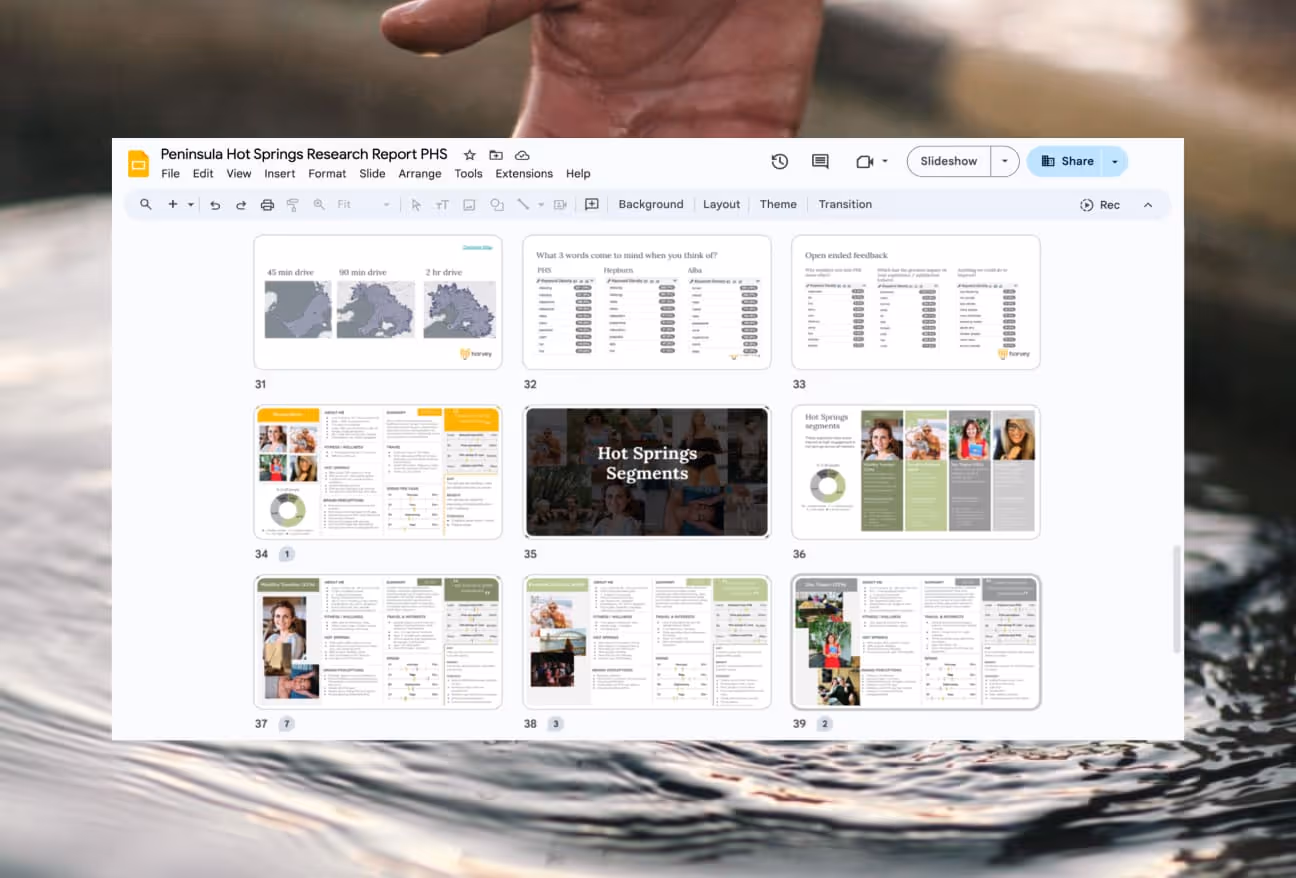Open the Insert menu
Screen dimensions: 1296x878
coord(280,173)
